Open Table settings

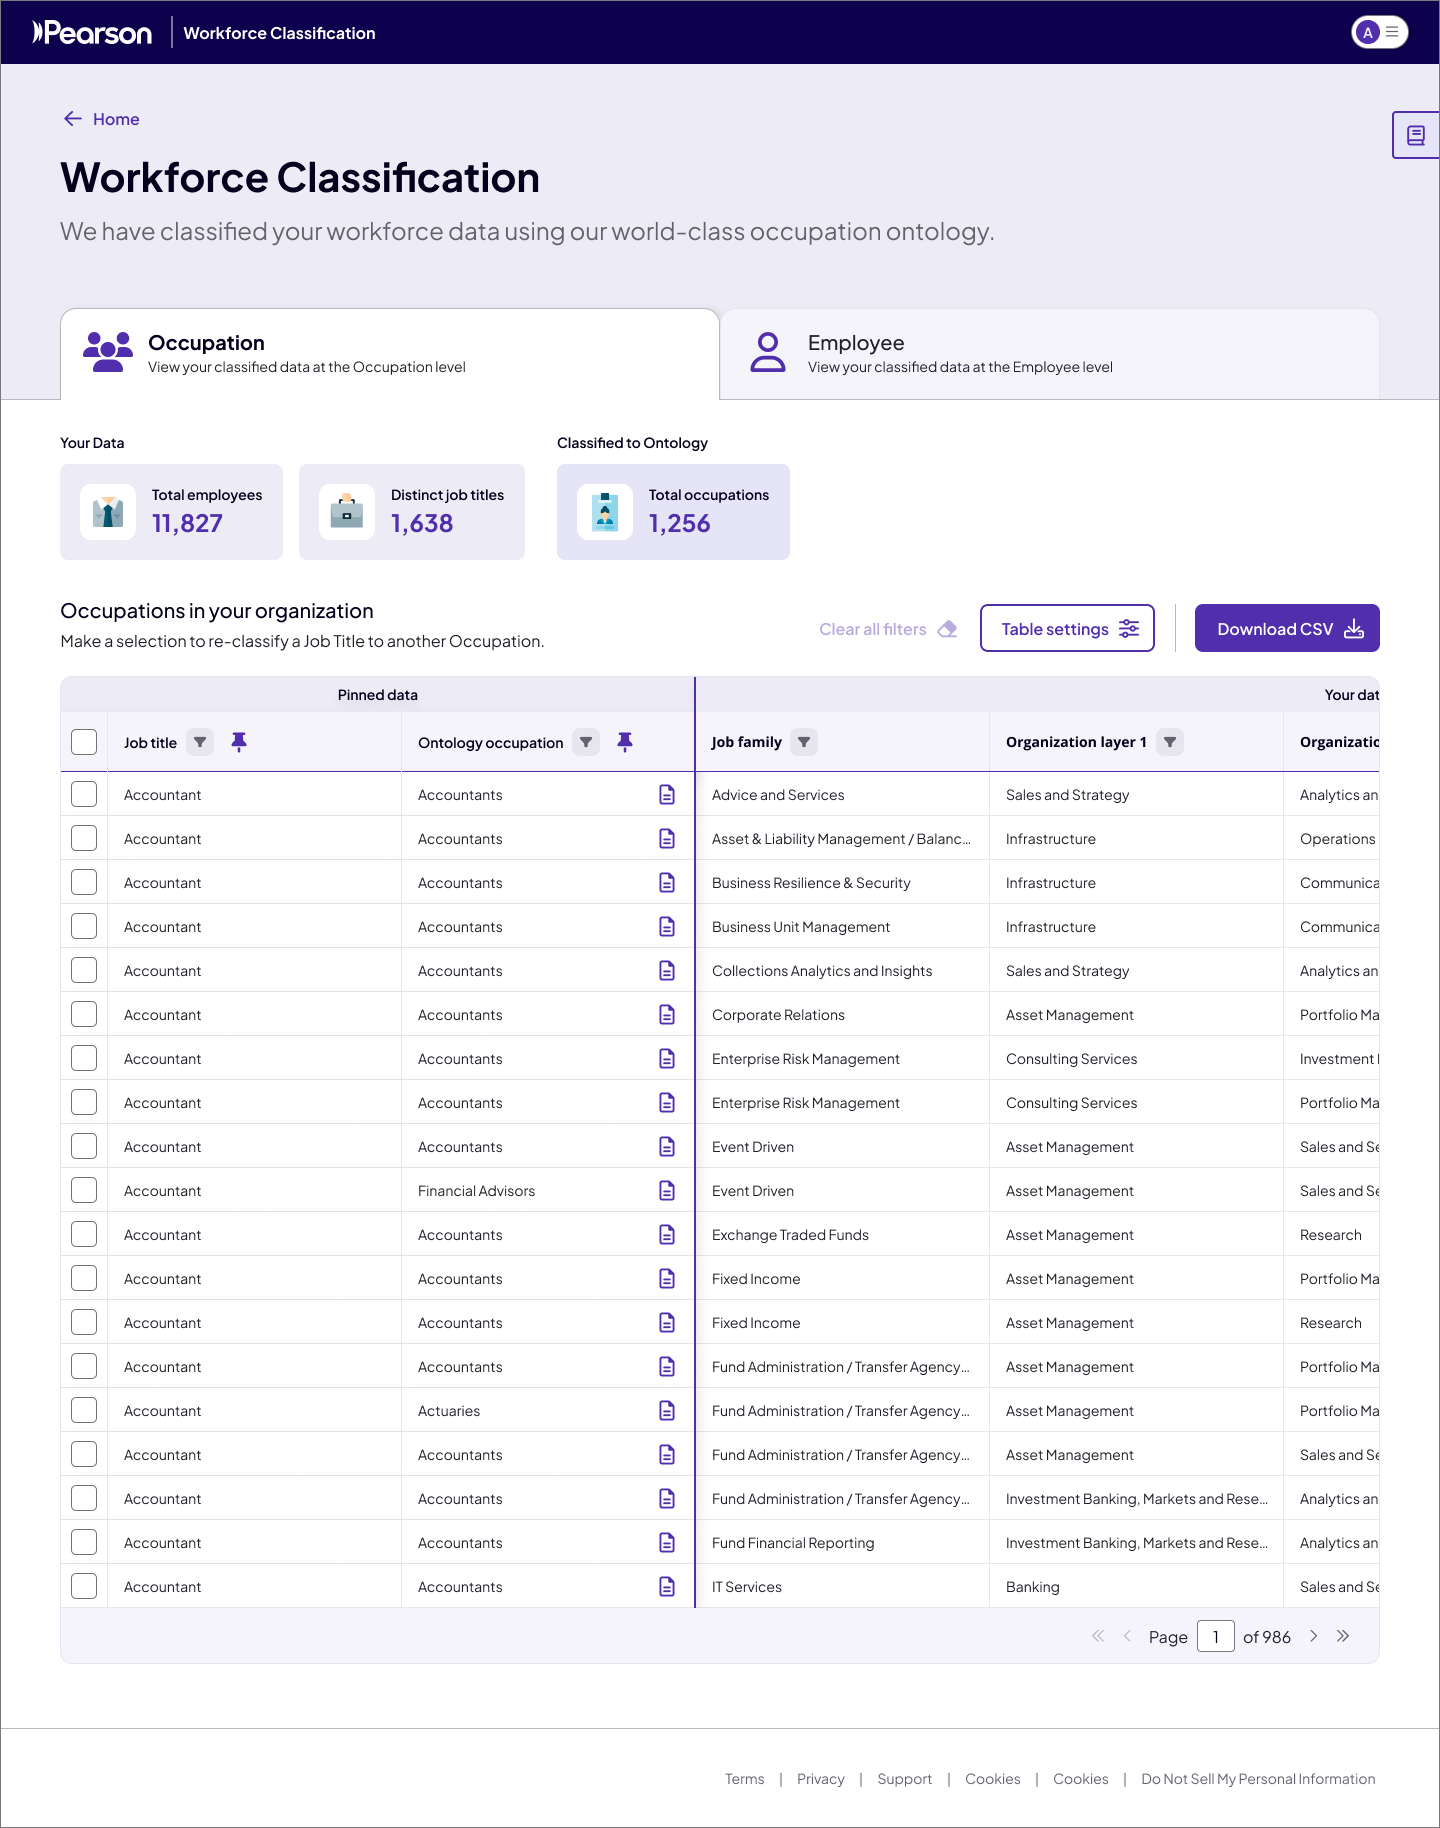point(1067,628)
